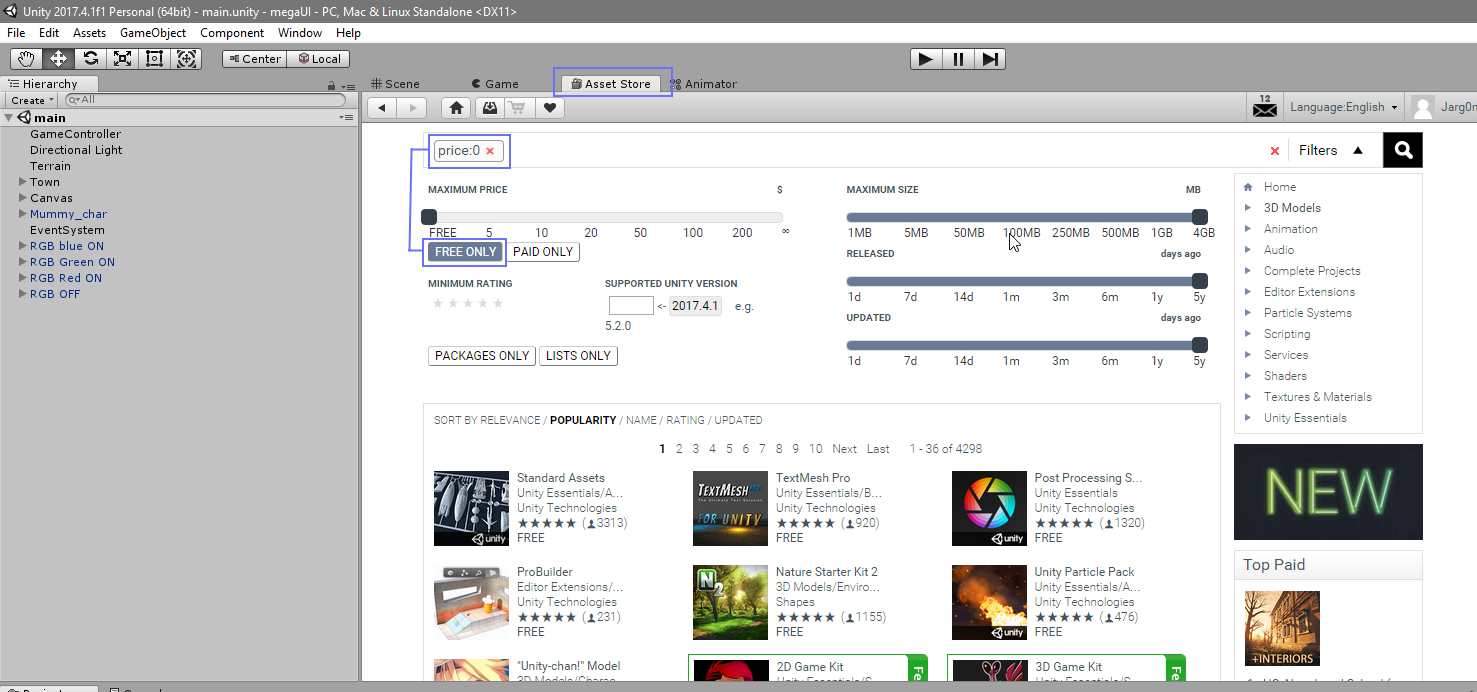Expand the RGB OFF object

coord(23,294)
